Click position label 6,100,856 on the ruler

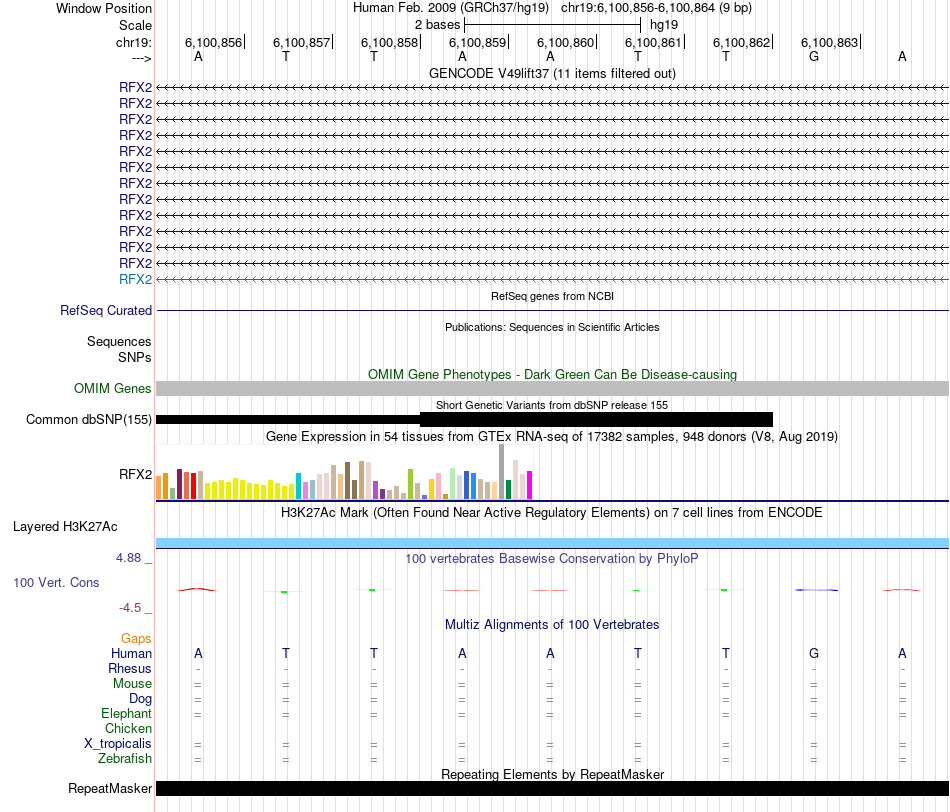213,42
